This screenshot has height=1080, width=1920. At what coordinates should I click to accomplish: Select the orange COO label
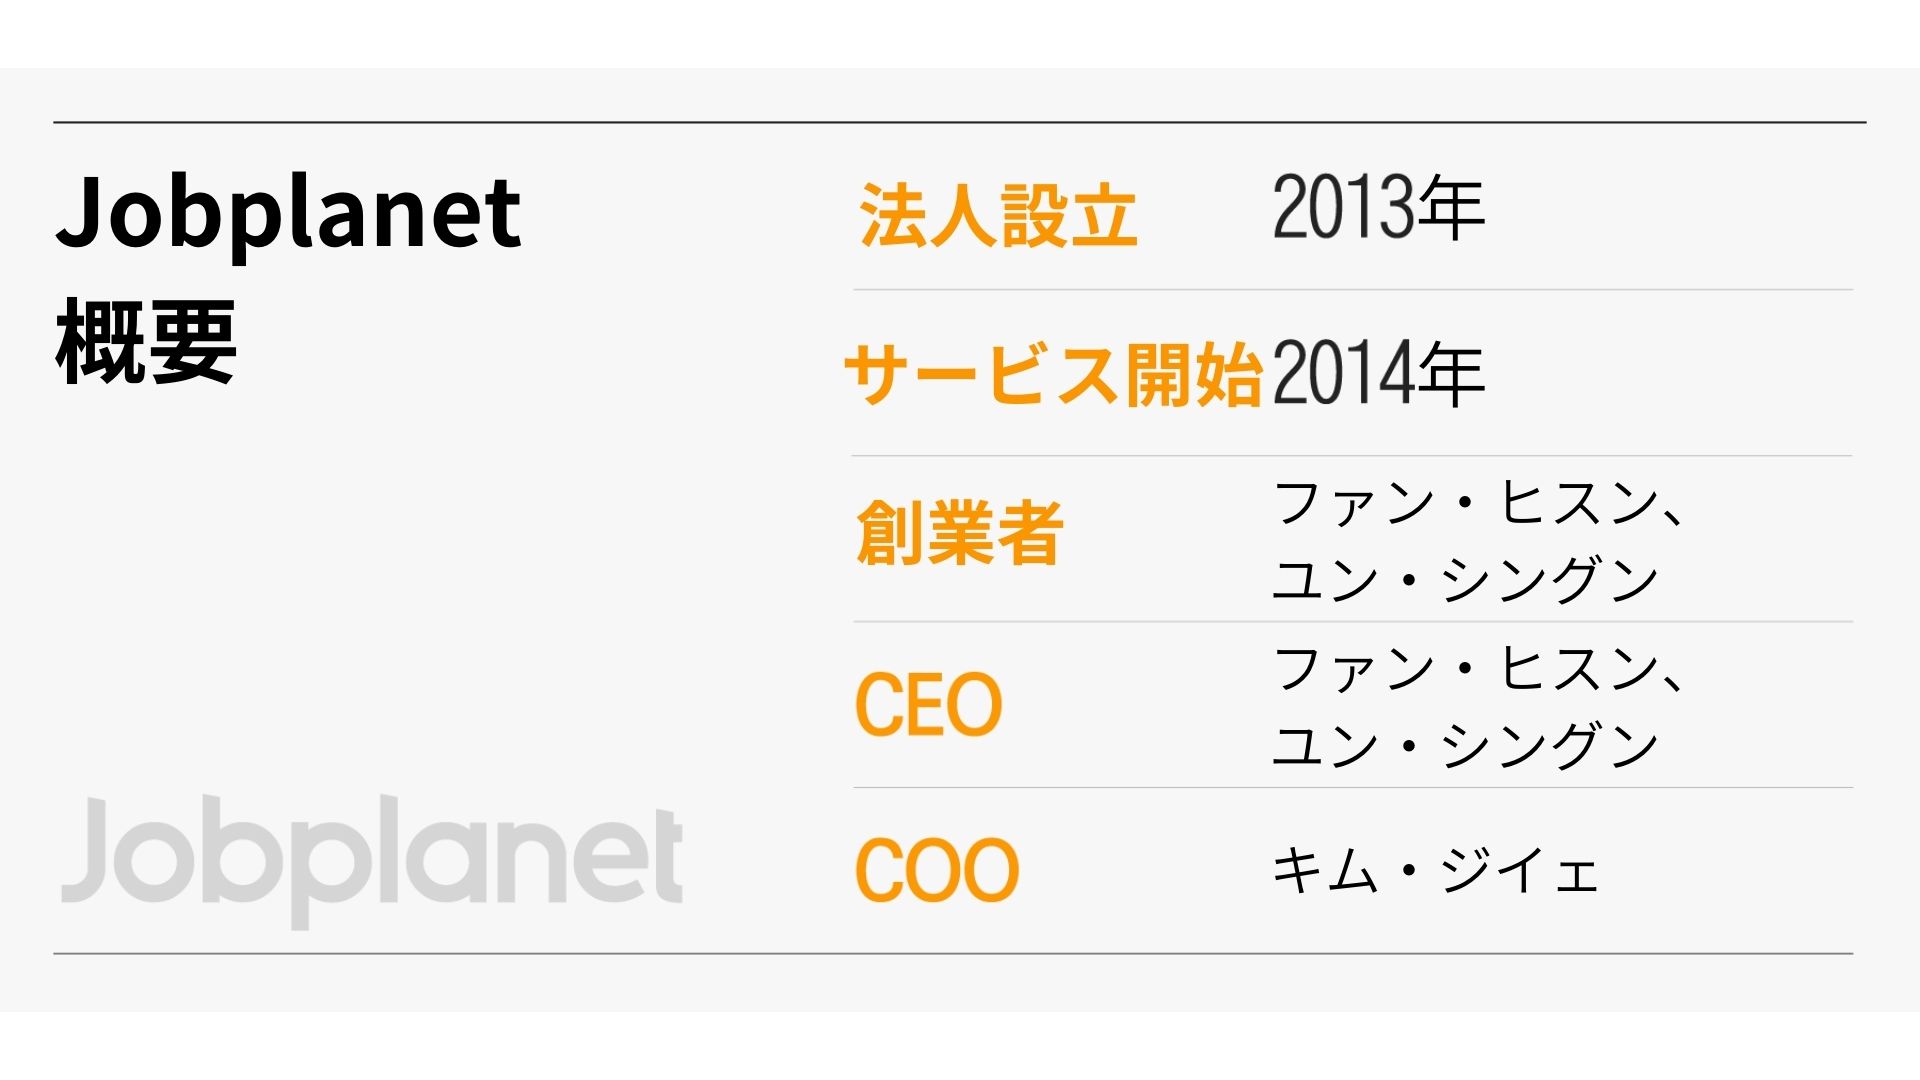click(x=937, y=870)
